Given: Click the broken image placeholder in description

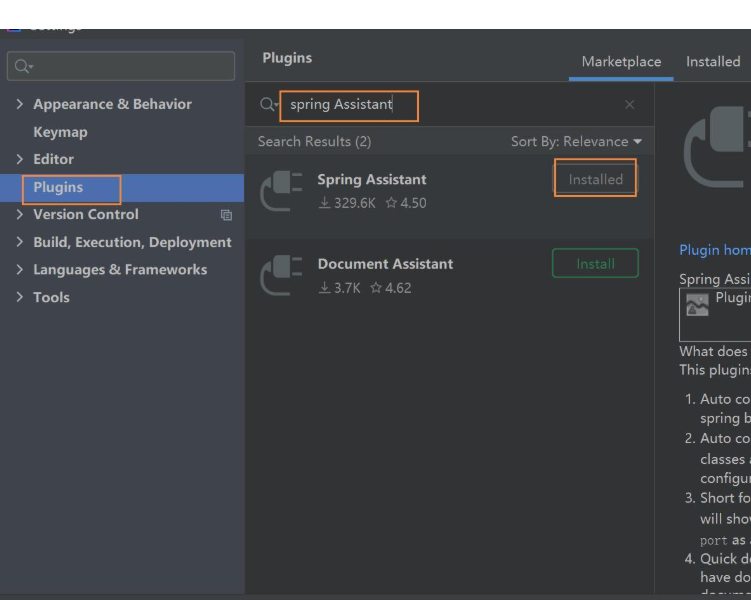Looking at the screenshot, I should (x=697, y=305).
